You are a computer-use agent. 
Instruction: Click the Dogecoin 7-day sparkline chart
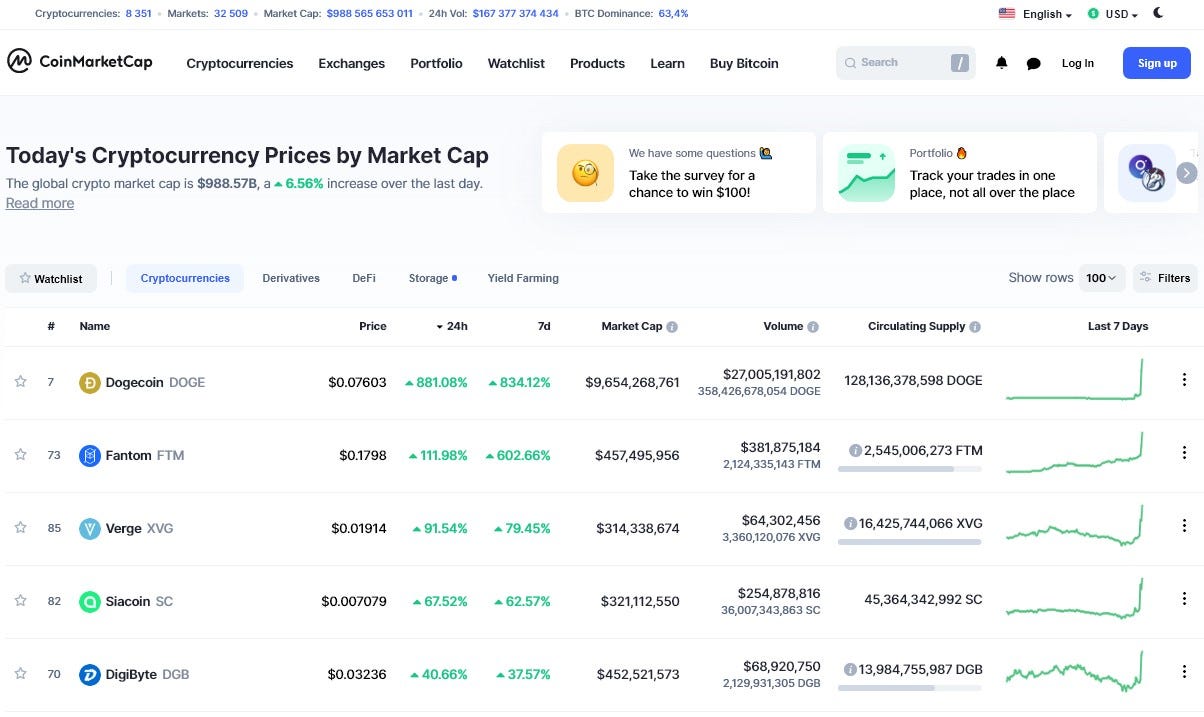[1075, 380]
